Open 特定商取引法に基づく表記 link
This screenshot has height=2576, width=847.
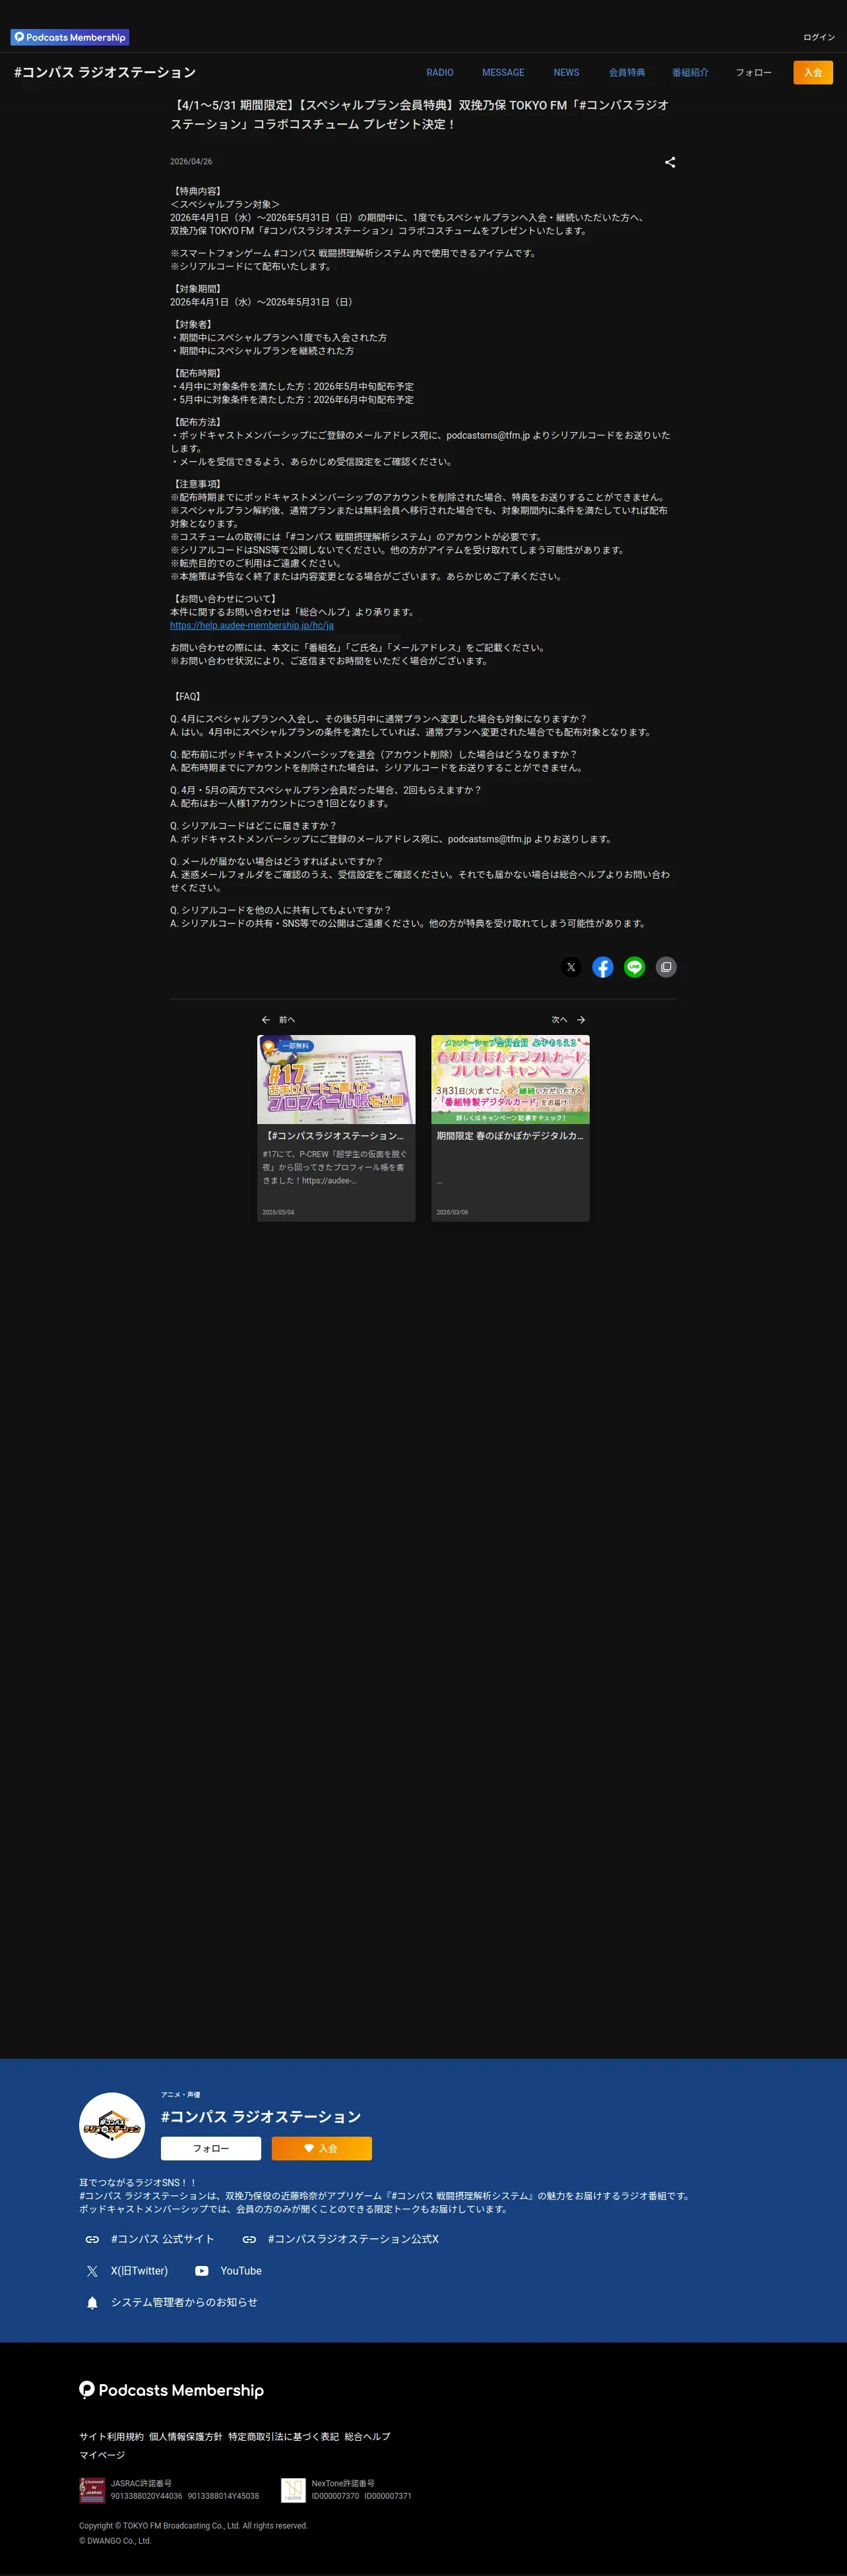(283, 2437)
